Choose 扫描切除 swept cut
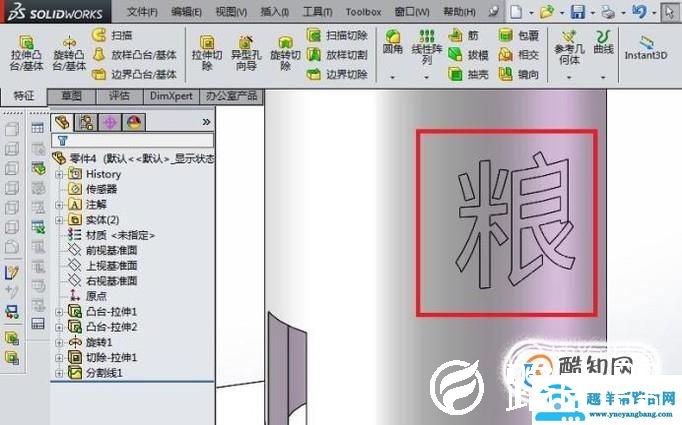Viewport: 682px width, 425px height. pyautogui.click(x=337, y=35)
